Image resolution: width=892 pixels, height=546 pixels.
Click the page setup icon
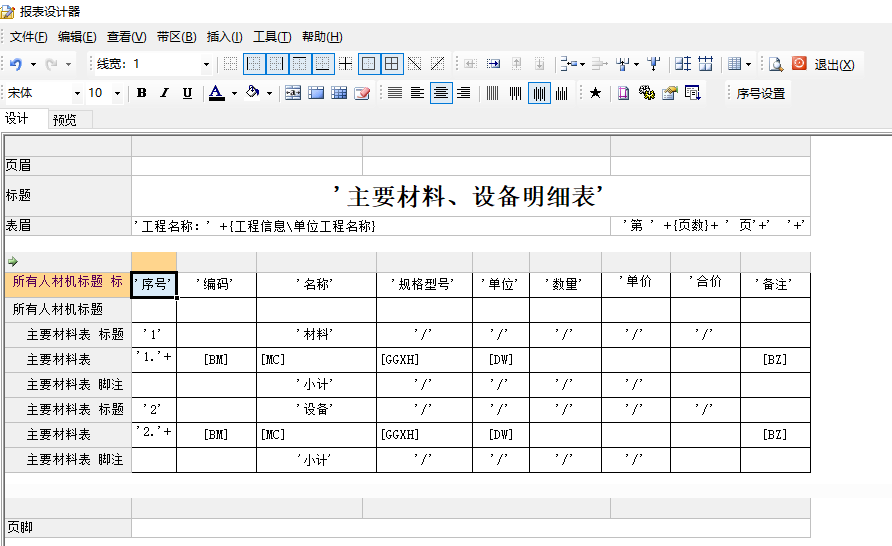(623, 93)
